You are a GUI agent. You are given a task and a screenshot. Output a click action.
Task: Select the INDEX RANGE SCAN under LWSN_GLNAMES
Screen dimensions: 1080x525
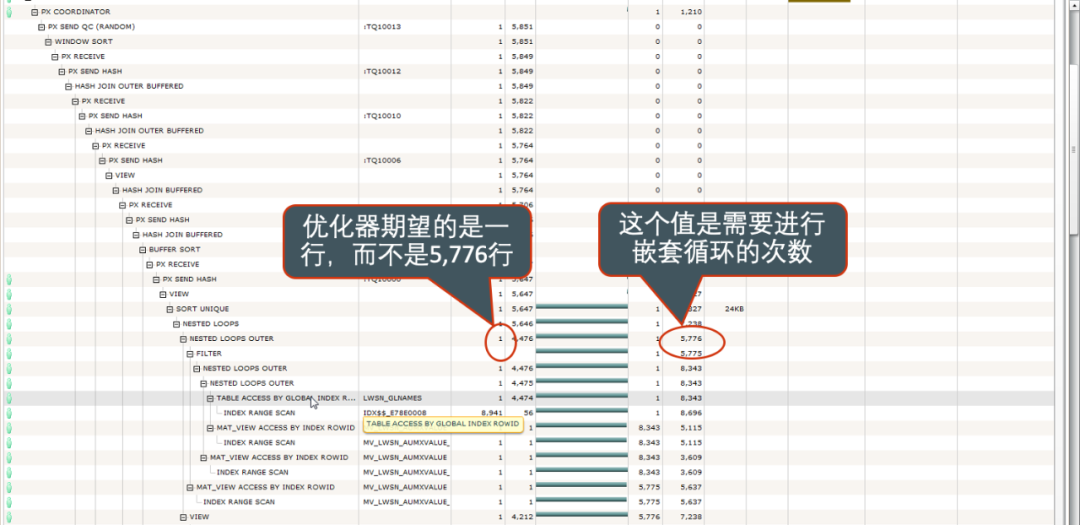[259, 413]
